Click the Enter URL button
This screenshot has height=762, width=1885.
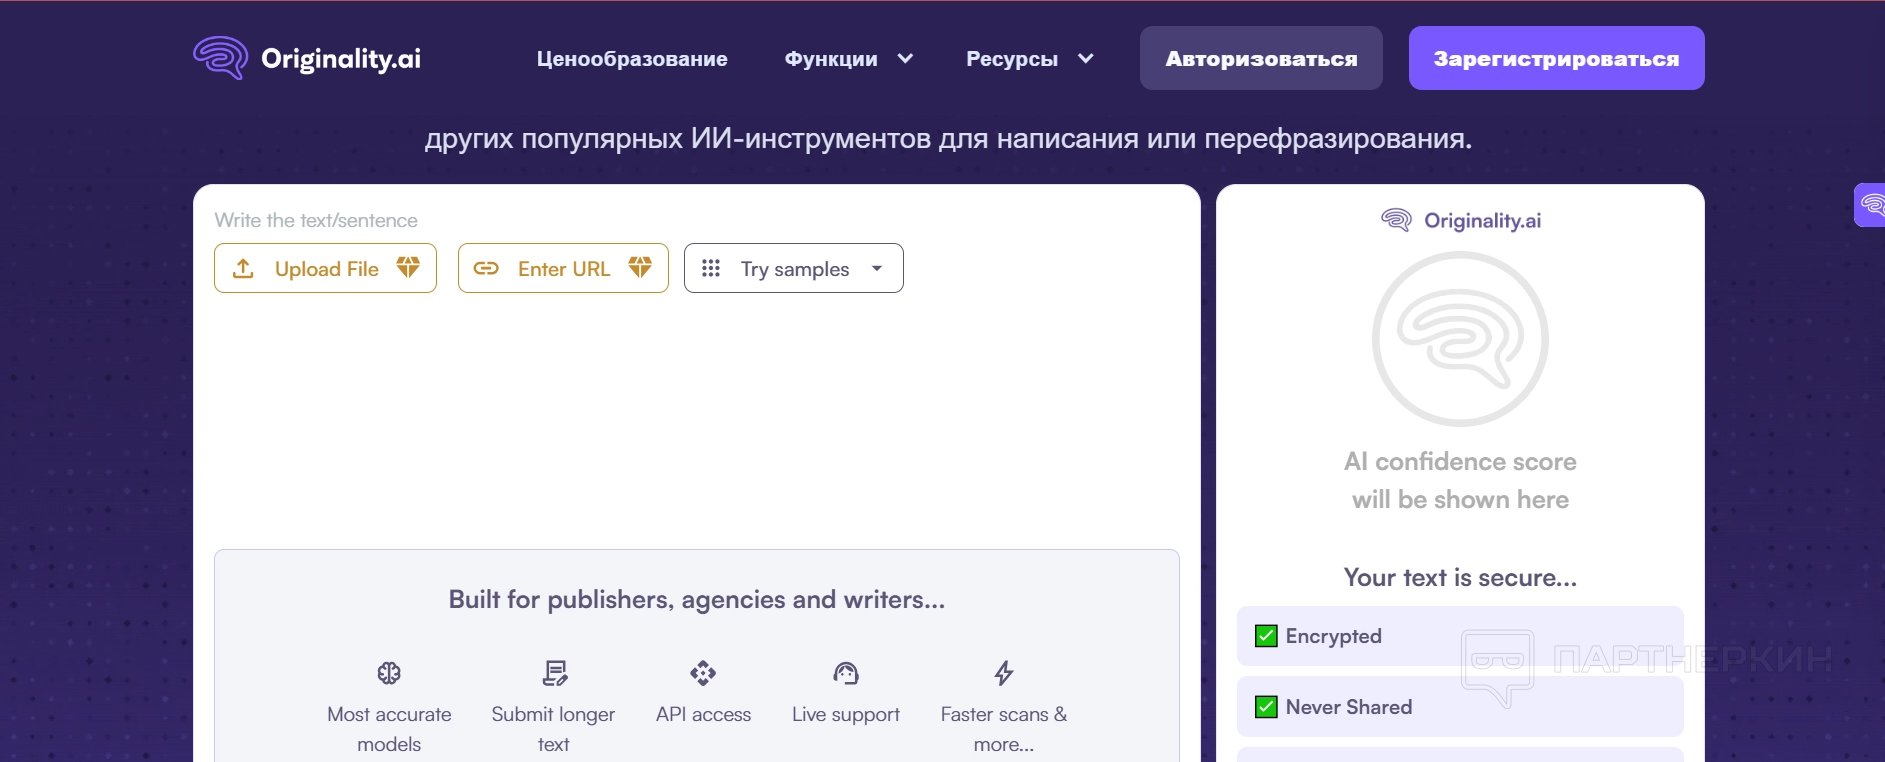coord(563,268)
